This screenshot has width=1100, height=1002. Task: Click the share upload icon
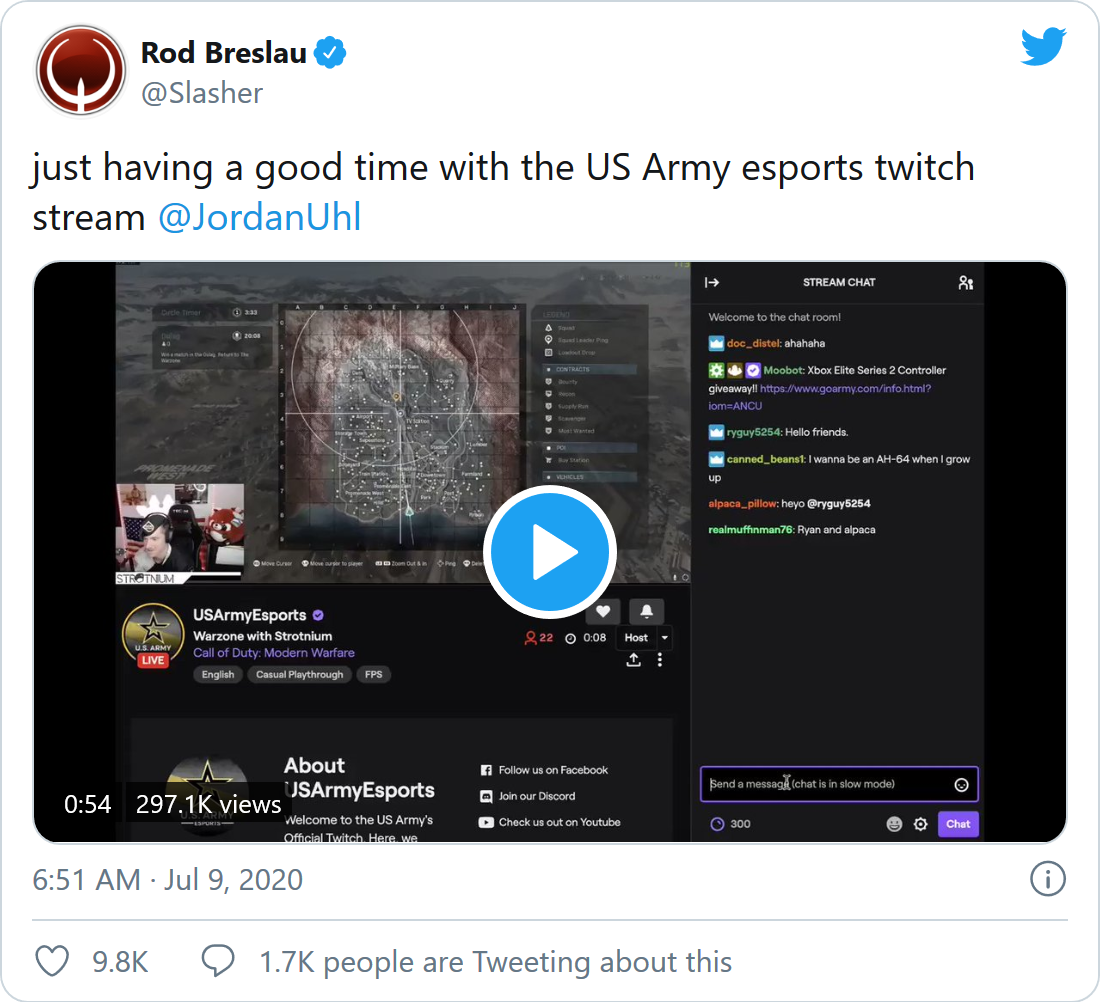633,660
